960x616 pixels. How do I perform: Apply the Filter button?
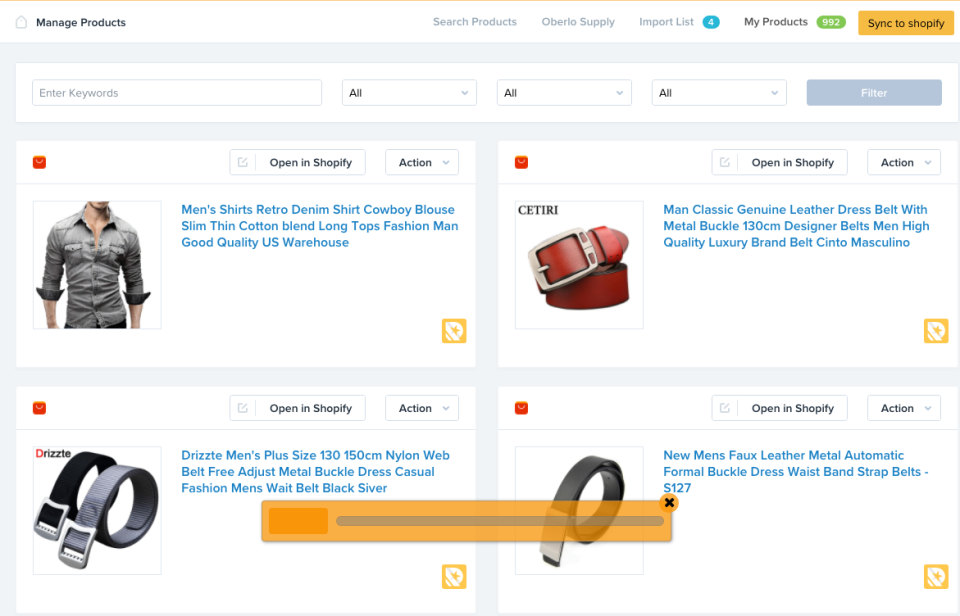point(873,92)
